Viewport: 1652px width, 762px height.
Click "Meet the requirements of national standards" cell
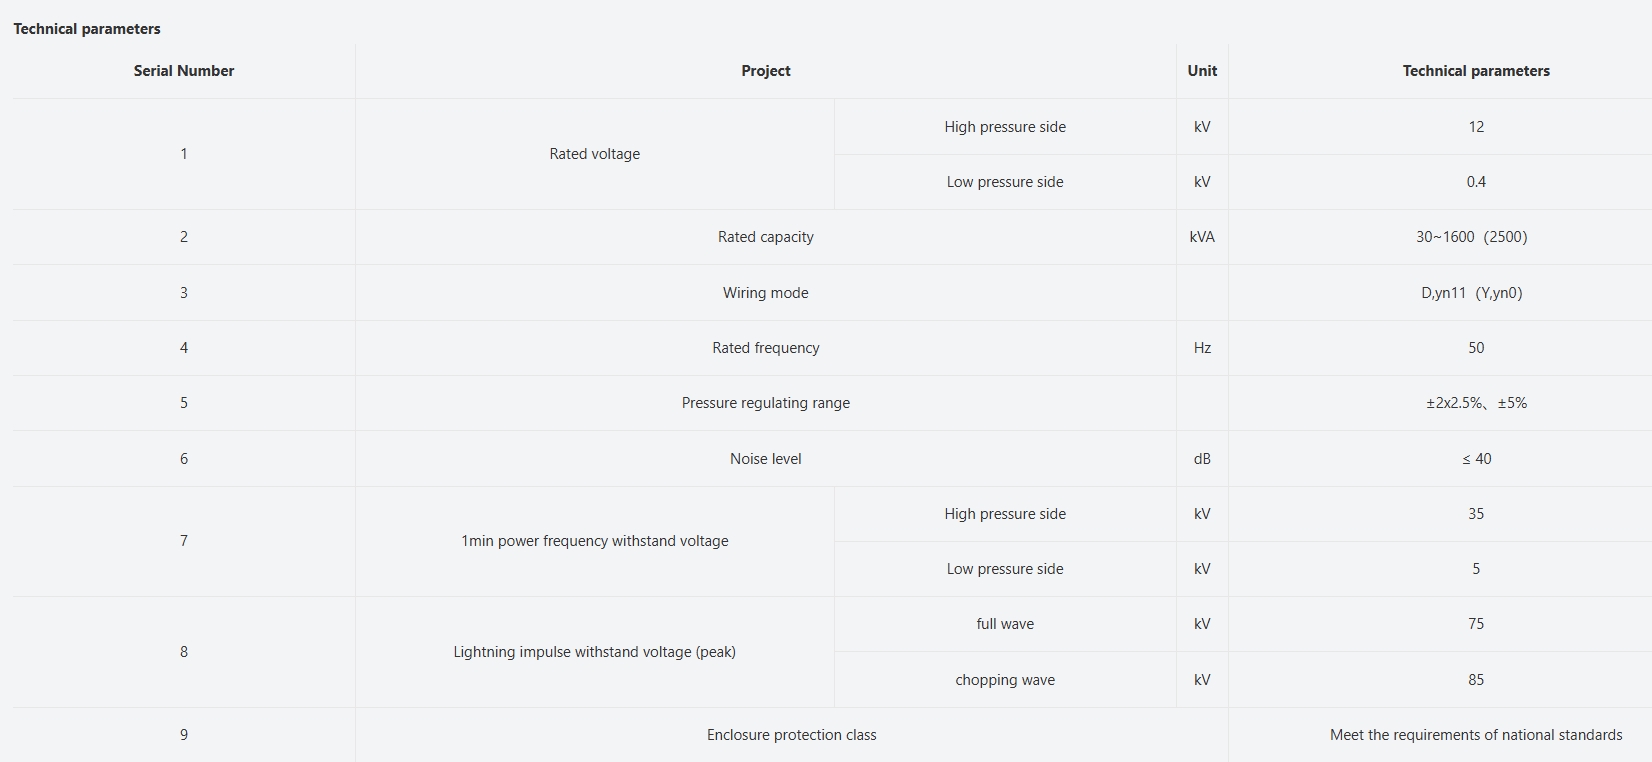pos(1476,735)
